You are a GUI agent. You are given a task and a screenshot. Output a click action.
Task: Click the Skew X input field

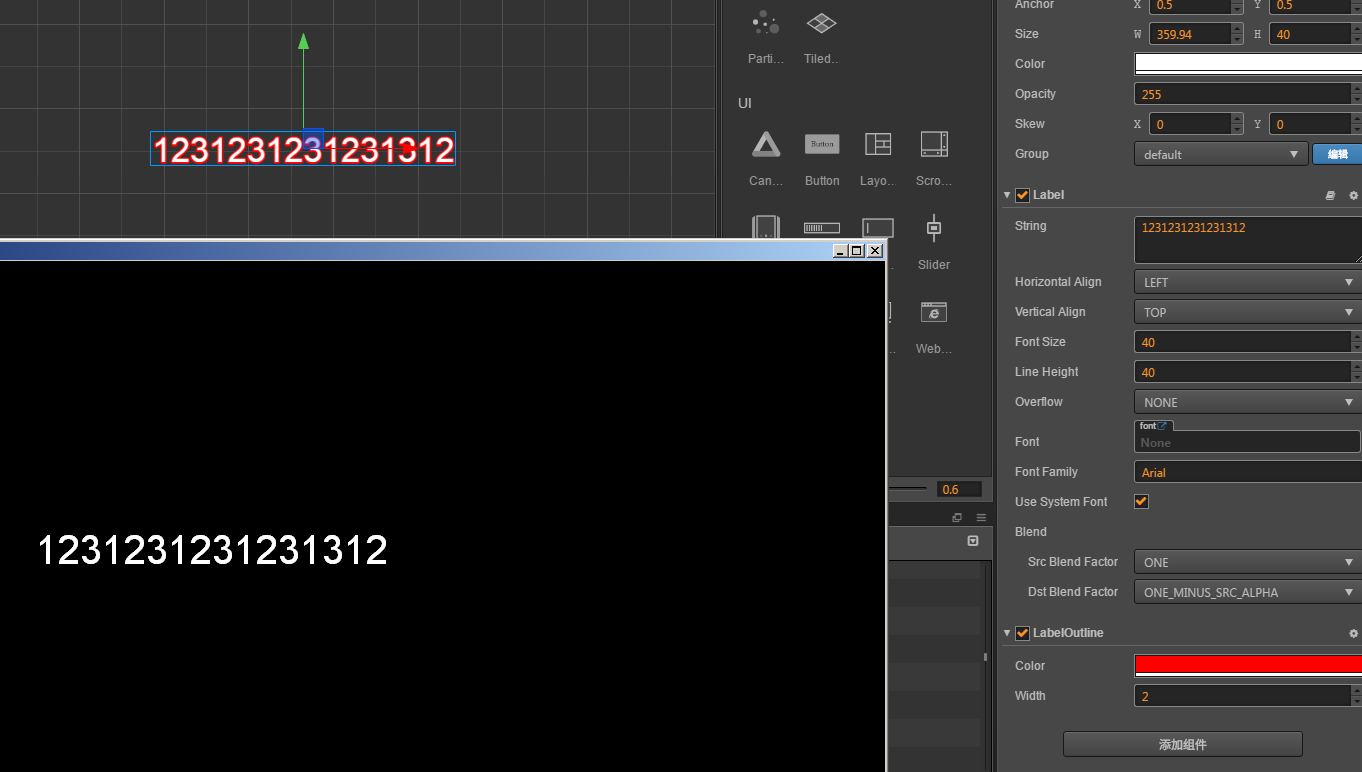(x=1190, y=124)
